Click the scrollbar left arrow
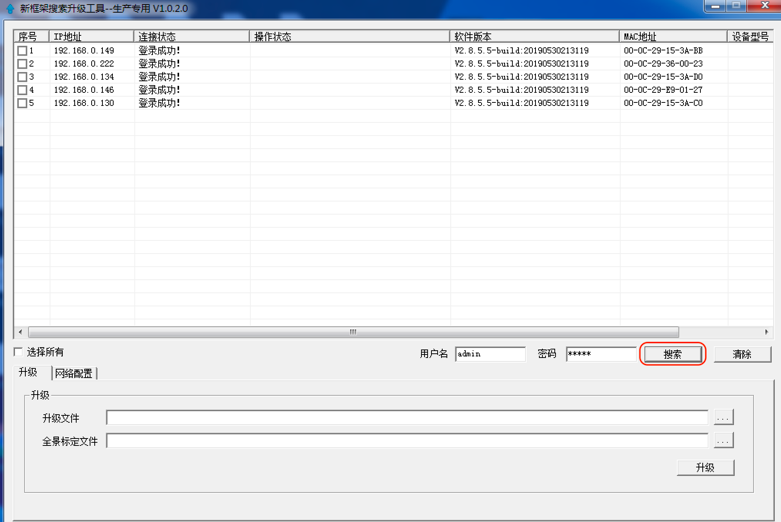Image resolution: width=781 pixels, height=522 pixels. click(x=20, y=332)
